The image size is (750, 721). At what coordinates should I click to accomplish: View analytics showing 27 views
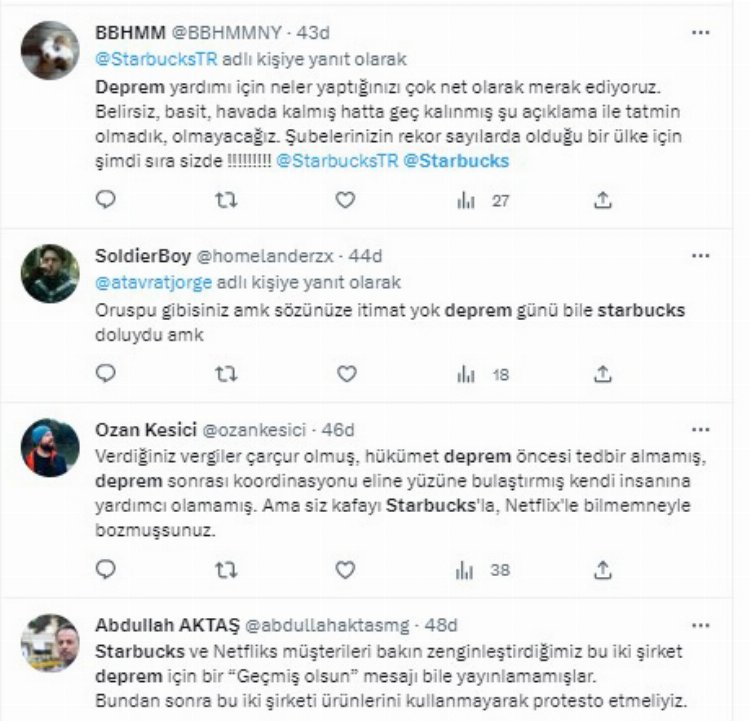(483, 201)
